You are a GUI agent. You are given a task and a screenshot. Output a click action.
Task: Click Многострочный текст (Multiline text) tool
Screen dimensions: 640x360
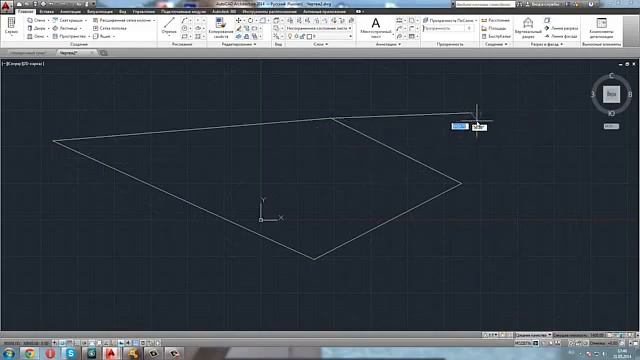coord(376,27)
